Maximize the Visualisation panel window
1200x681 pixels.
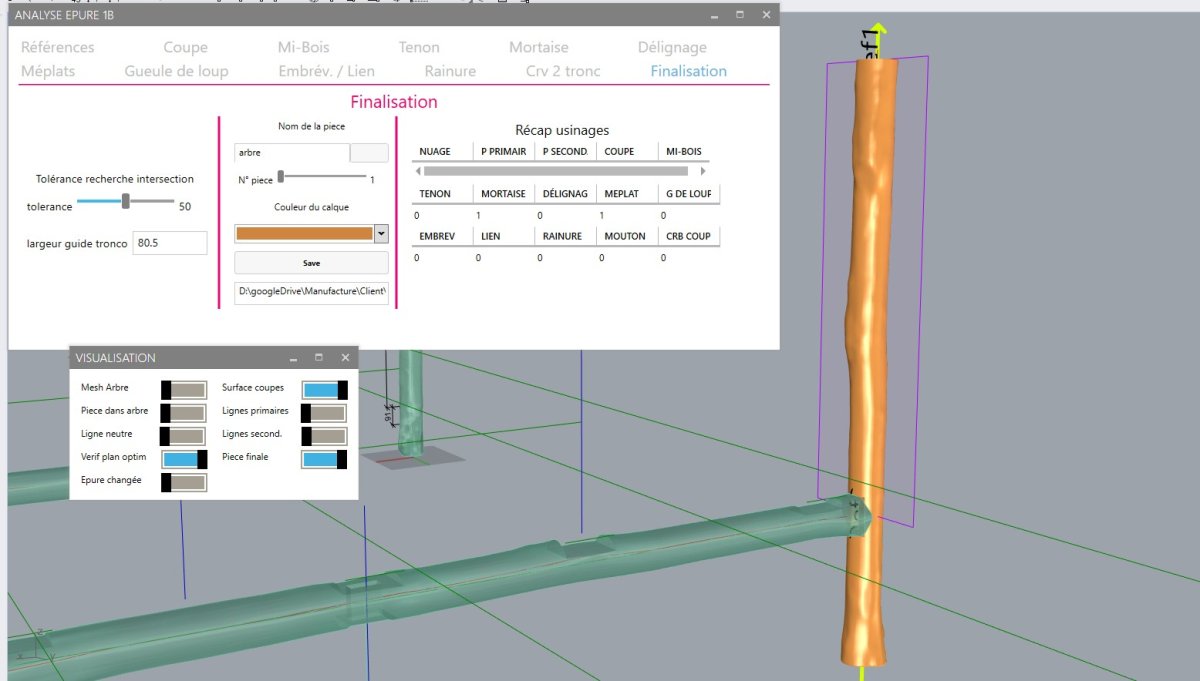pyautogui.click(x=319, y=357)
